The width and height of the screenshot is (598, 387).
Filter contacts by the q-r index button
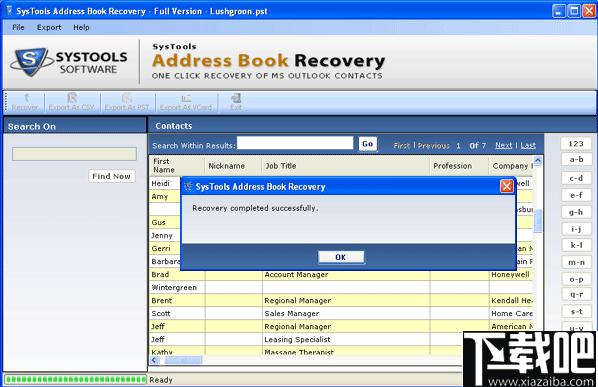coord(576,294)
